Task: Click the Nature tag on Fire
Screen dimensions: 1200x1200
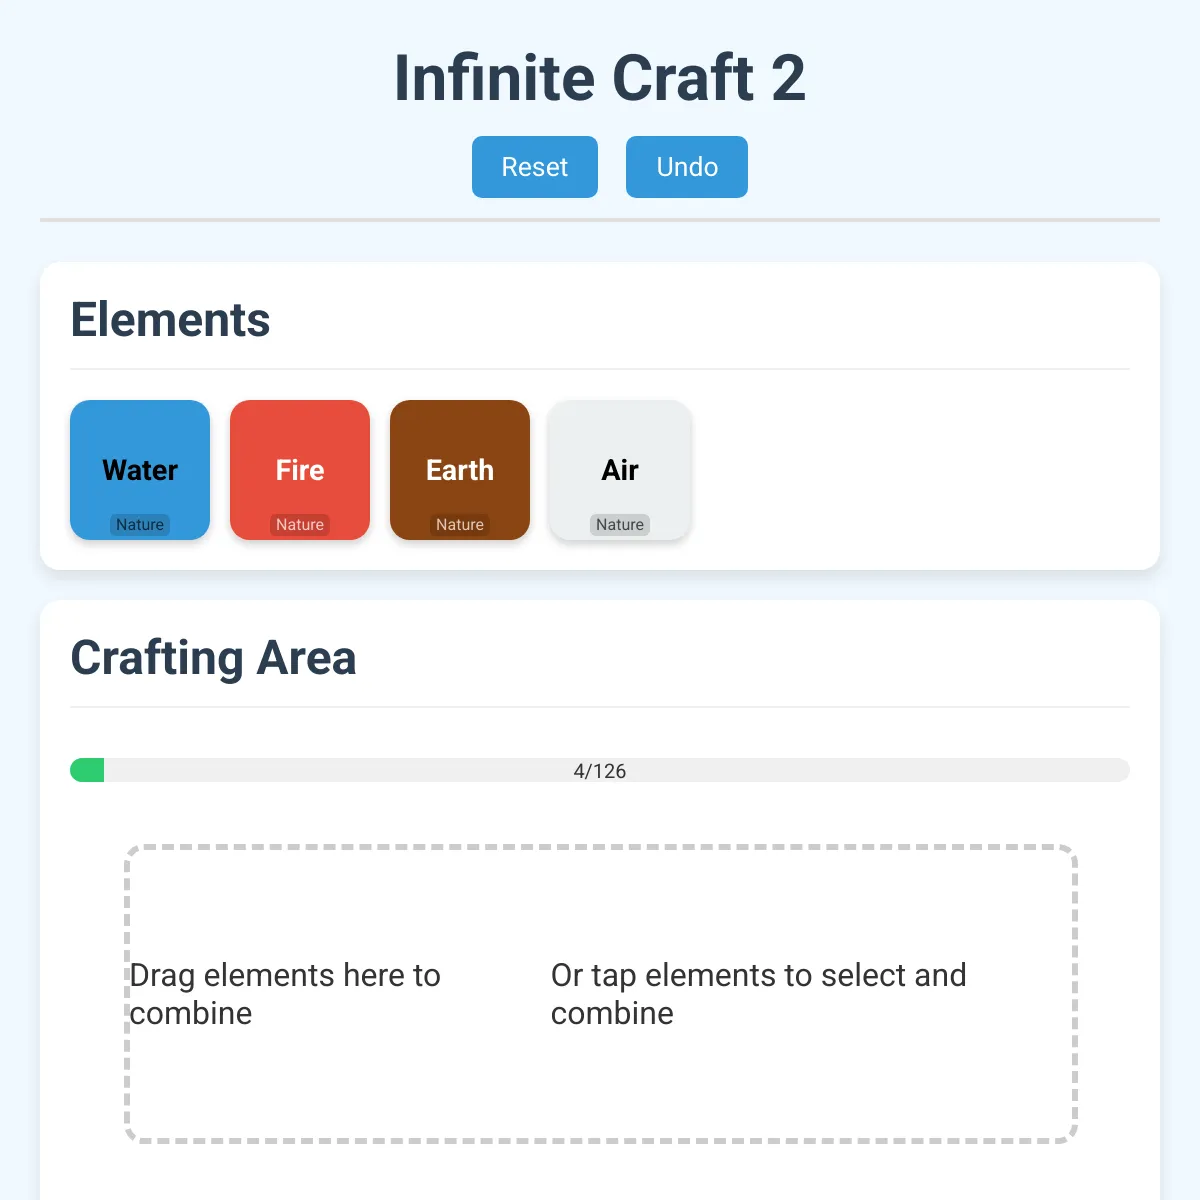Action: coord(300,525)
